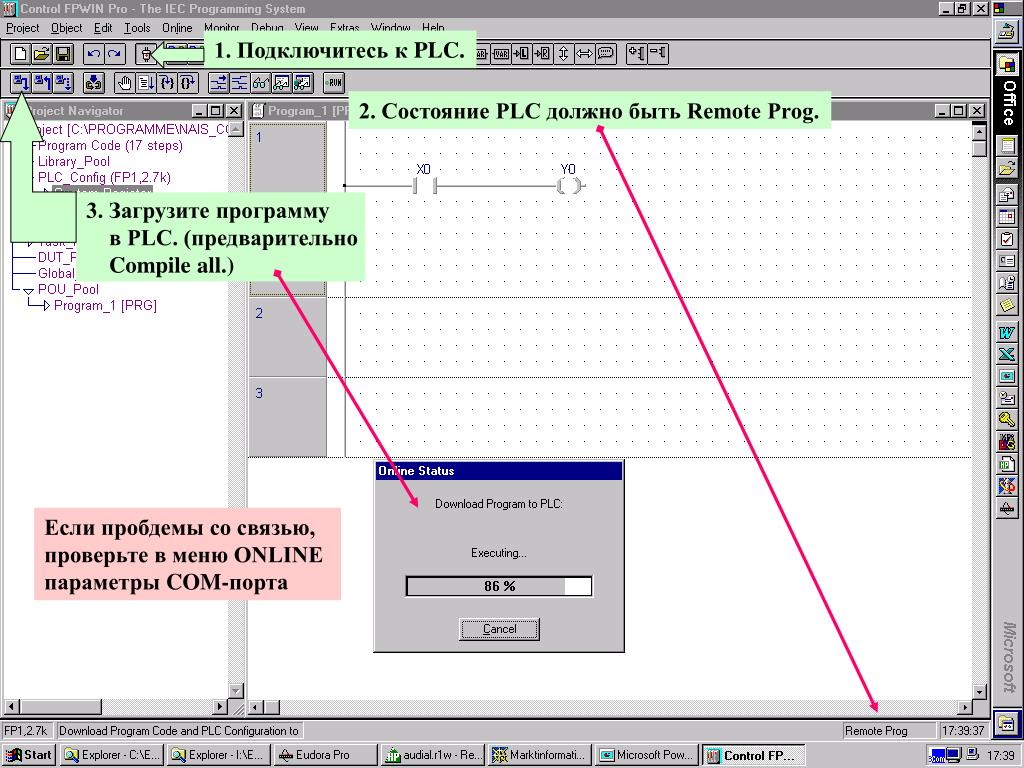1024x768 pixels.
Task: Select PLC_Config (FP1,2.7k) tree item
Action: point(104,178)
